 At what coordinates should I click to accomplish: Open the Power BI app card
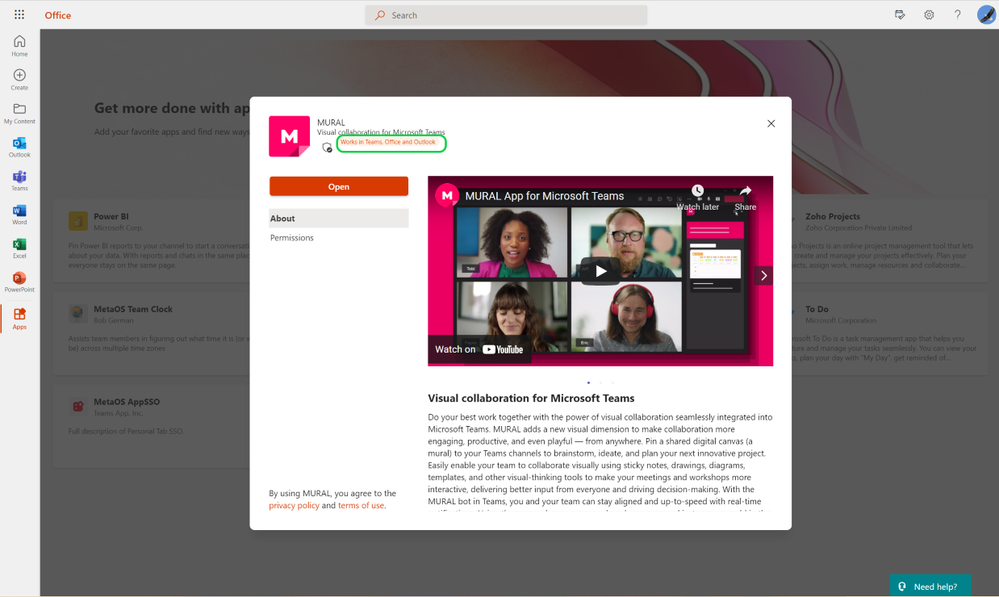[x=152, y=241]
